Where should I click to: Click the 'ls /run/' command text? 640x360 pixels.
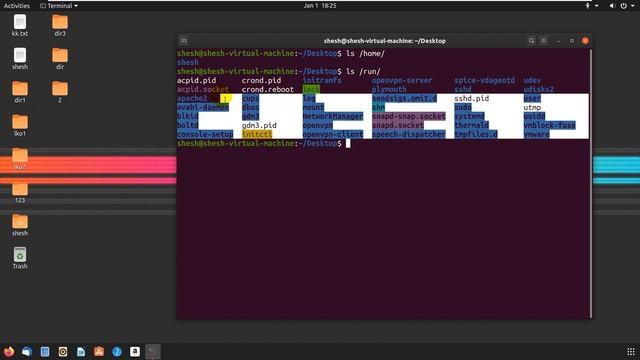[363, 71]
